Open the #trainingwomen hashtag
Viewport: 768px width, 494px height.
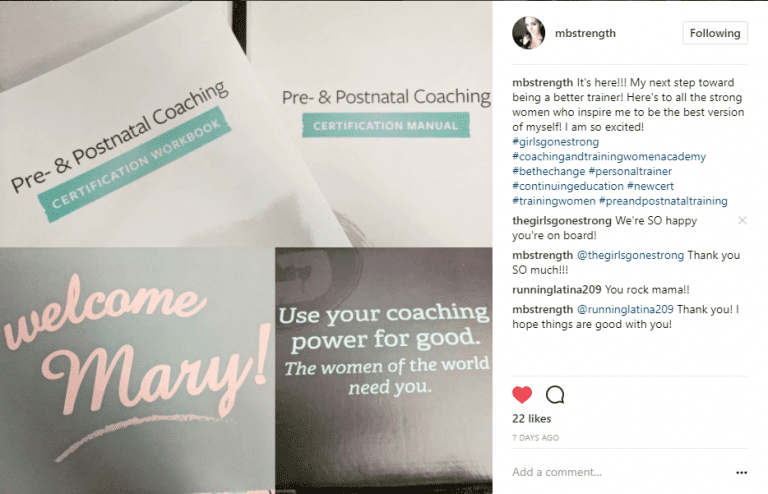(554, 201)
